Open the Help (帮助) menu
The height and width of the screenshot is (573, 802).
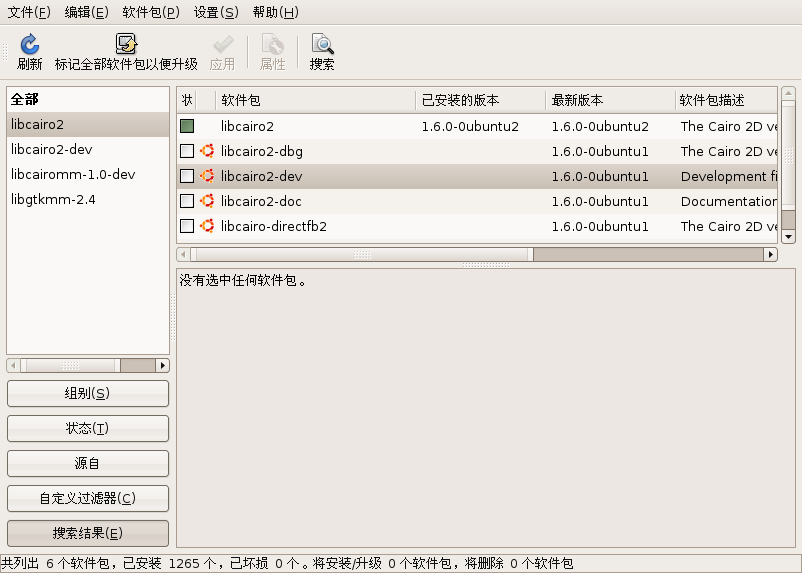[x=276, y=12]
